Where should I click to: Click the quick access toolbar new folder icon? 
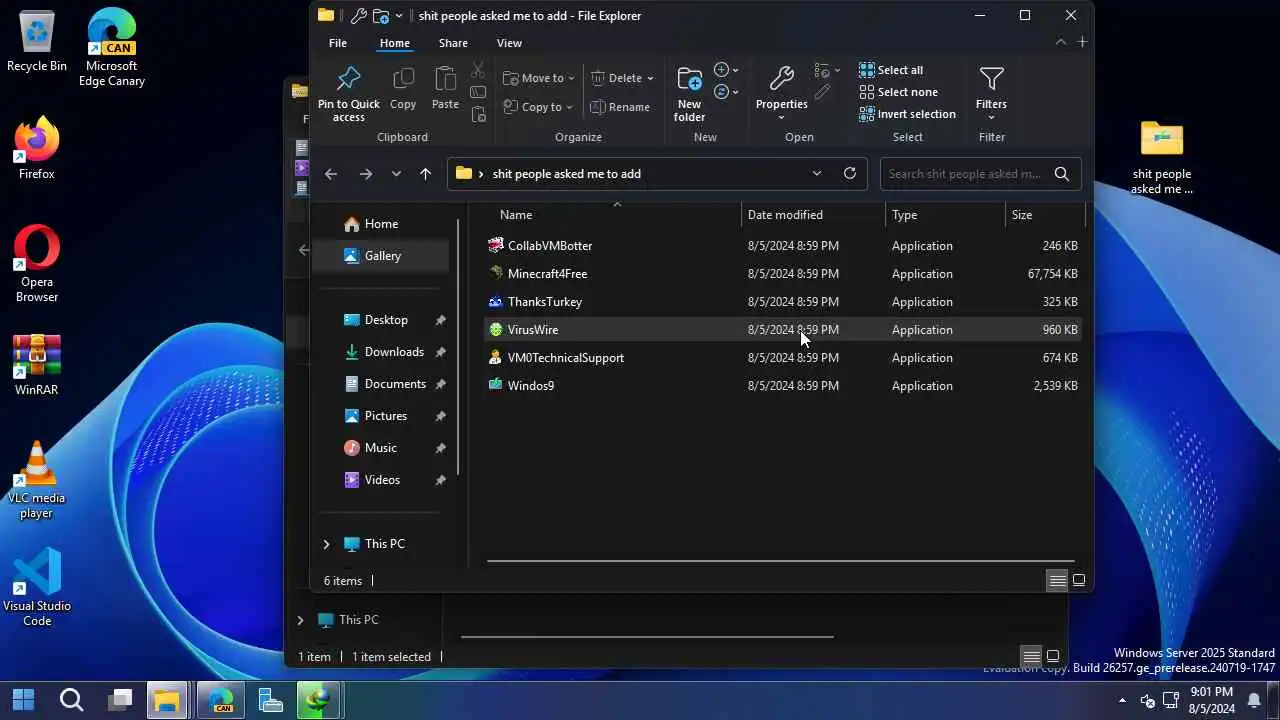point(381,16)
